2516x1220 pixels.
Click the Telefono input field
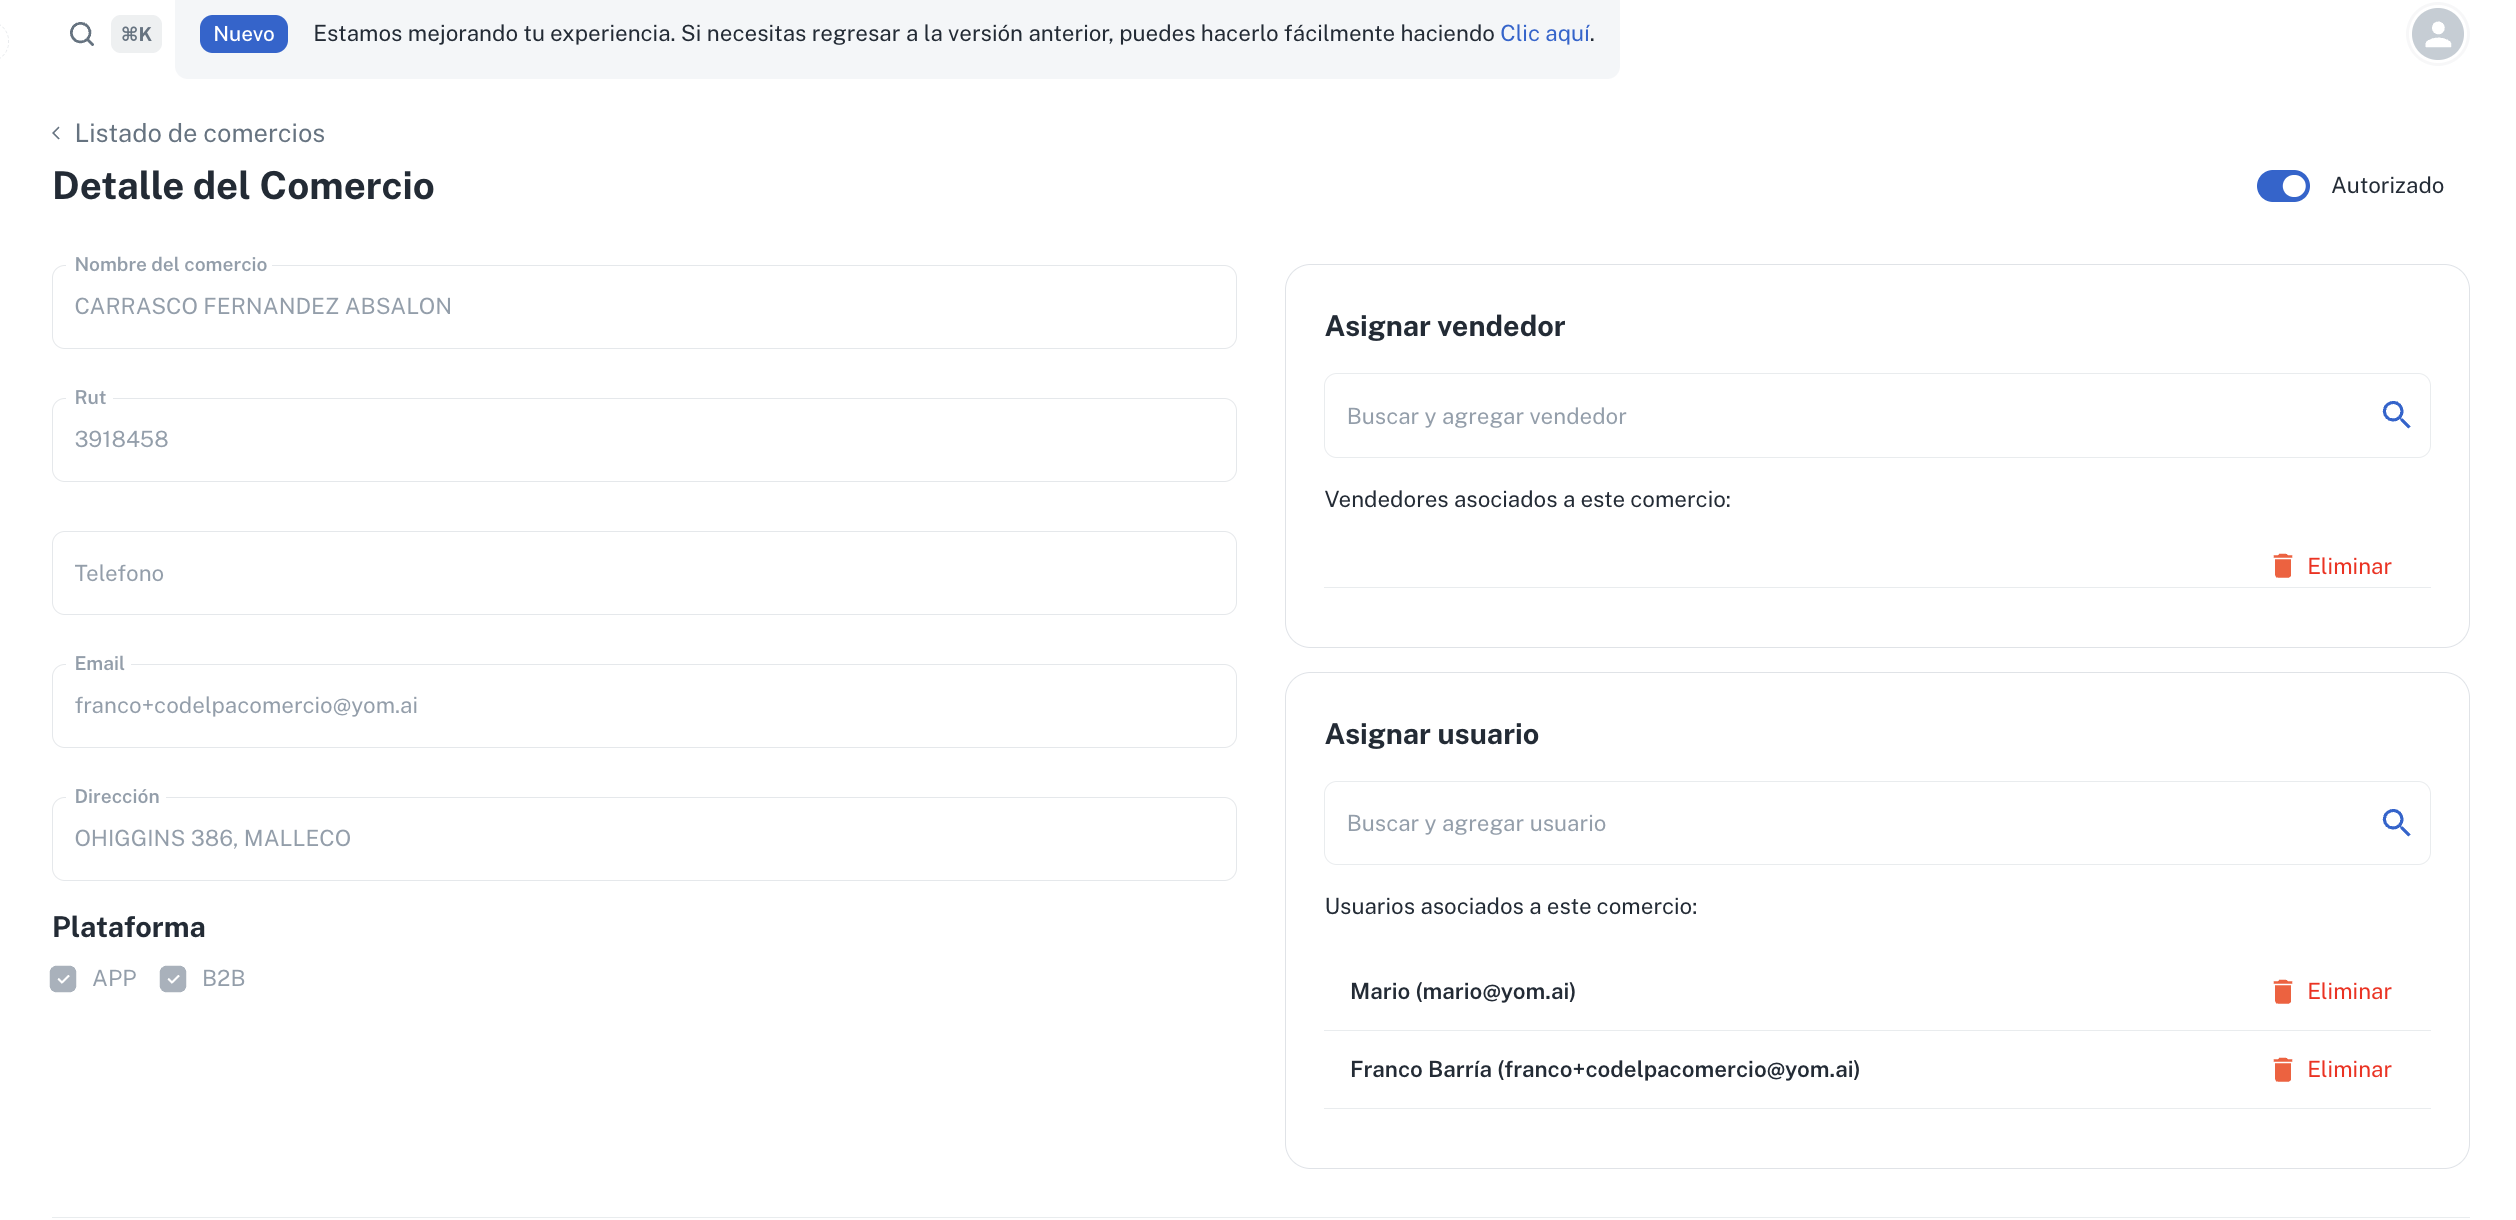click(x=644, y=573)
